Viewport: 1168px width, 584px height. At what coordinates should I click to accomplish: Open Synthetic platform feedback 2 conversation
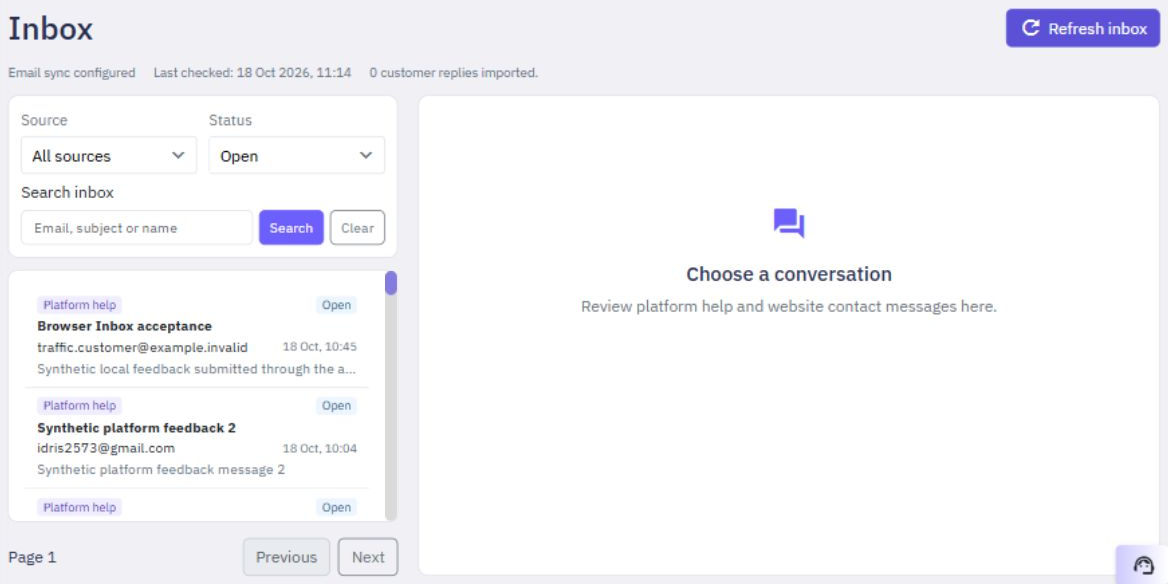click(x=197, y=438)
